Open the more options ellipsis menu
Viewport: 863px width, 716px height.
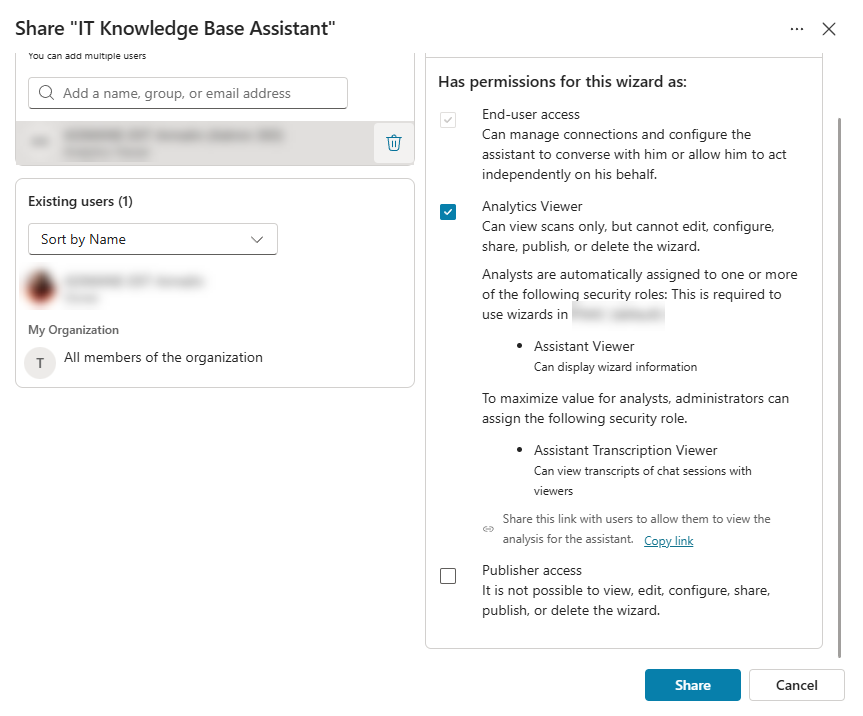[796, 29]
